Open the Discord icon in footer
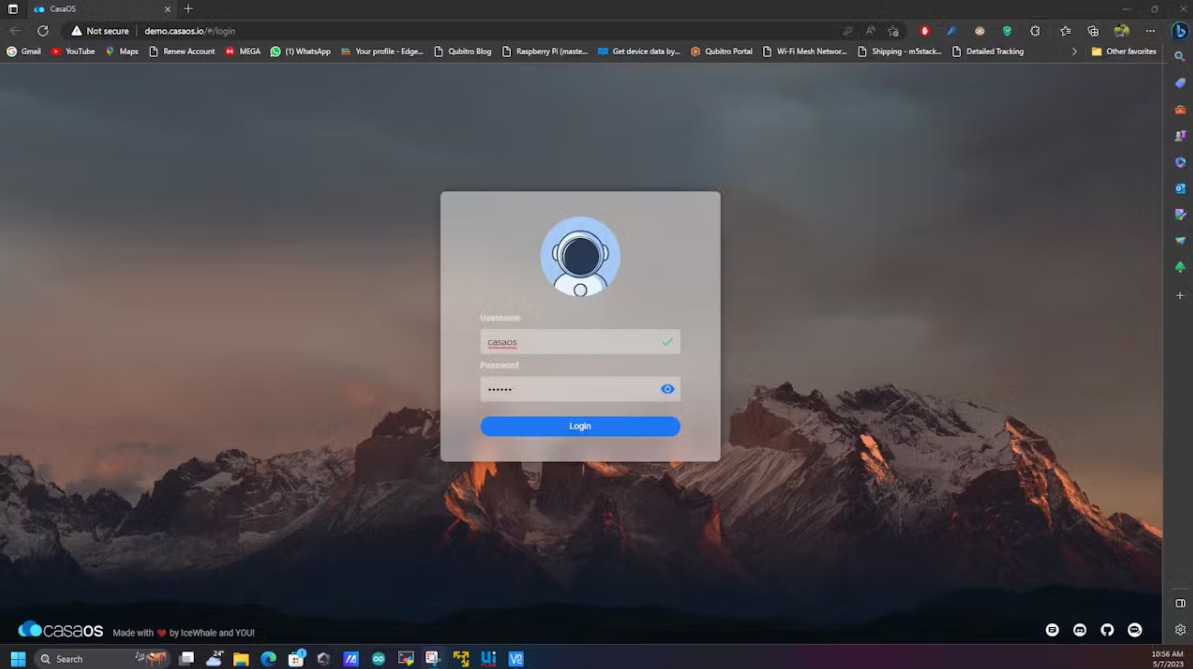 coord(1080,629)
